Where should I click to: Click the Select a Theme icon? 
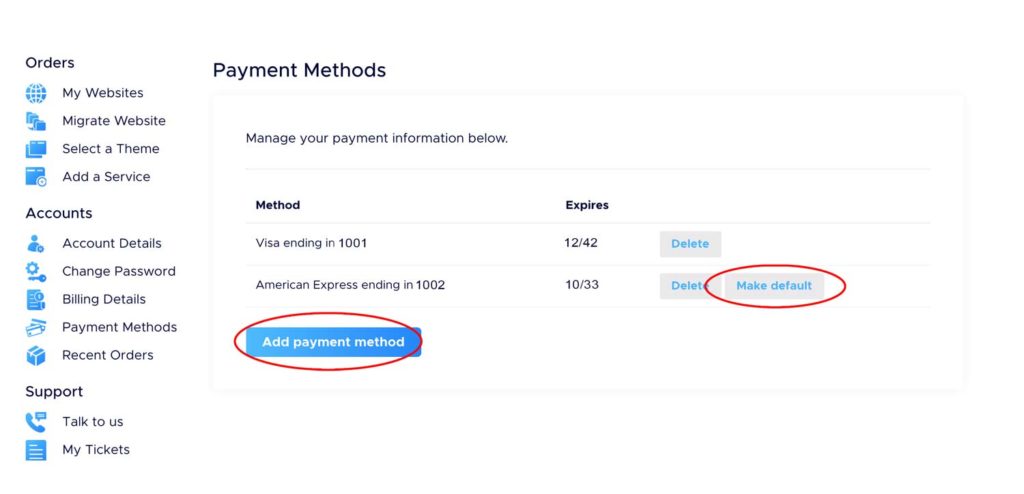pos(36,149)
